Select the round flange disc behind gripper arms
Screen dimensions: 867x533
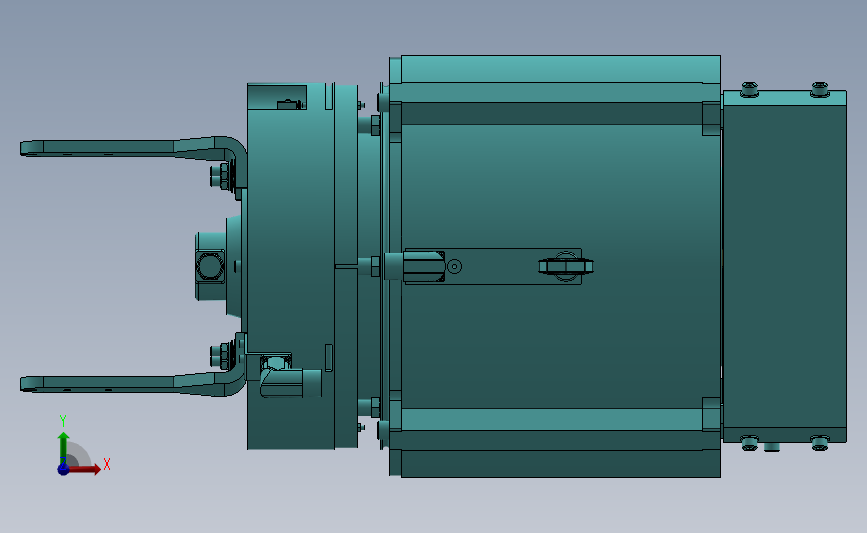(290, 266)
